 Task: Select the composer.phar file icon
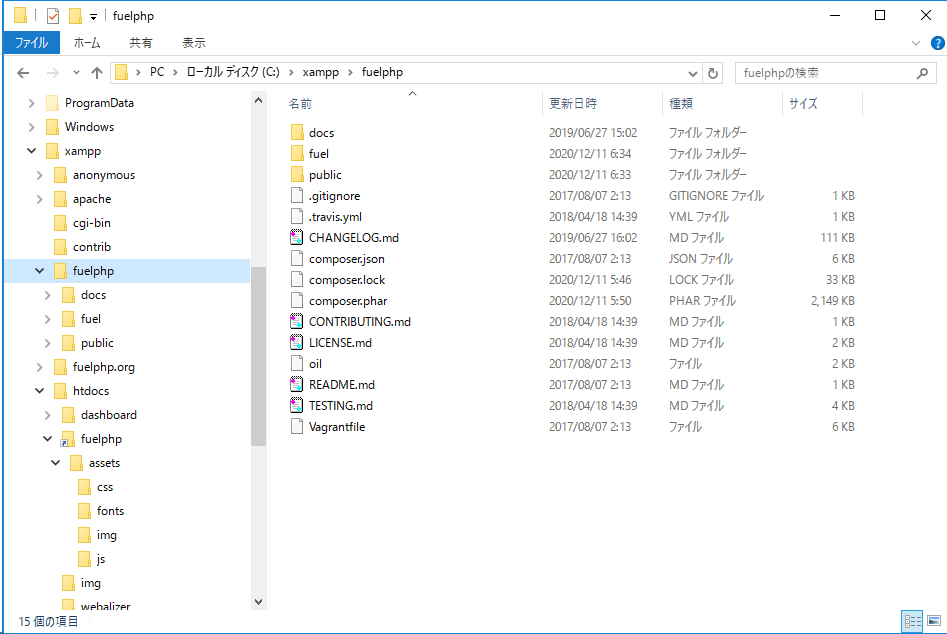[296, 301]
